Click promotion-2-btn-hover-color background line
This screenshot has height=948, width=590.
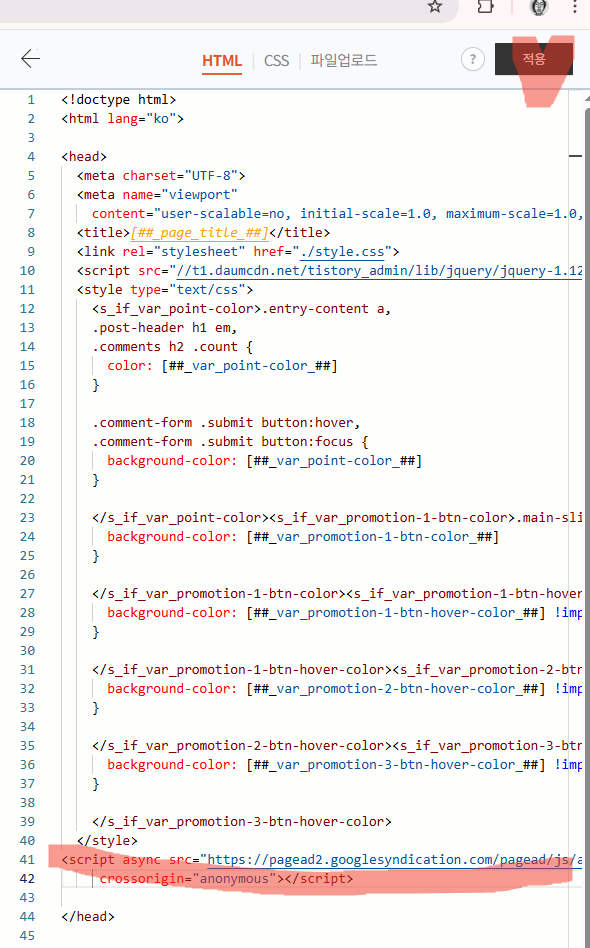click(x=345, y=689)
